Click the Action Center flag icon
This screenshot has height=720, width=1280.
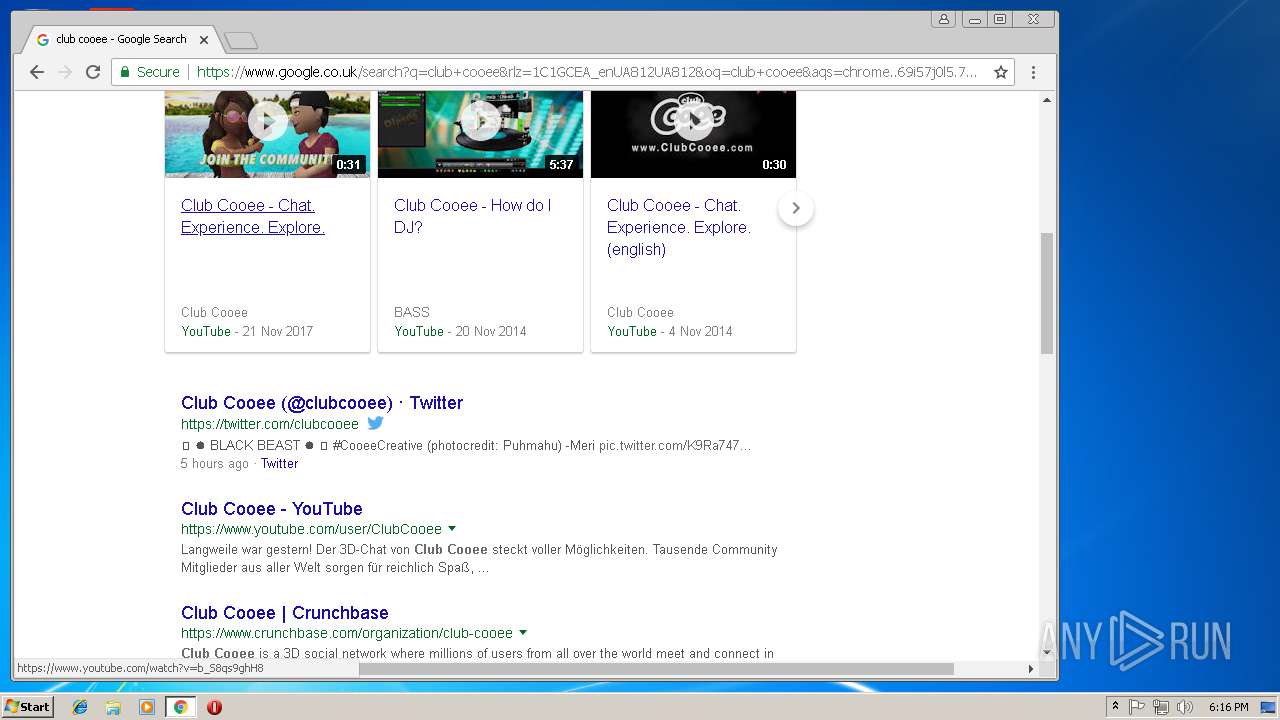coord(1137,707)
